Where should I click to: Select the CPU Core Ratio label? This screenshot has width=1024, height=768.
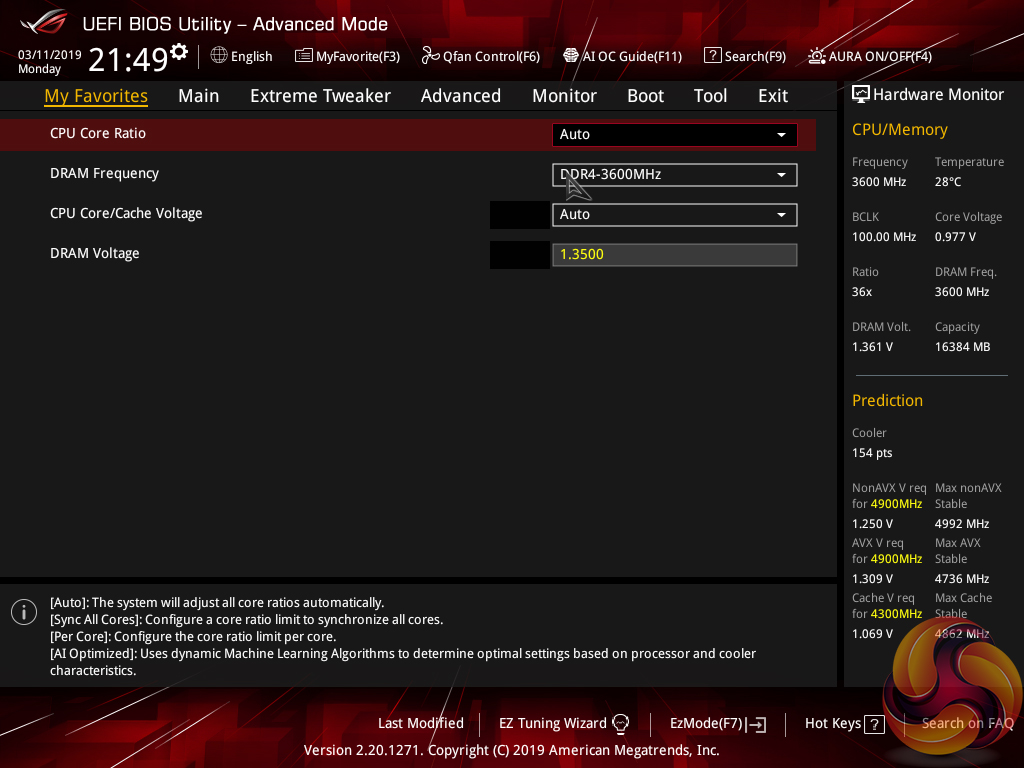coord(98,133)
